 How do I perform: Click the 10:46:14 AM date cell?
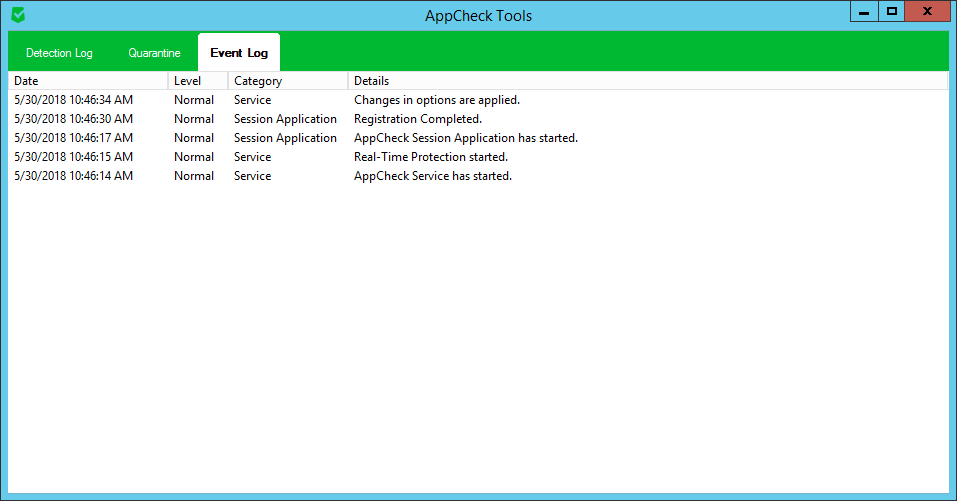pos(74,176)
